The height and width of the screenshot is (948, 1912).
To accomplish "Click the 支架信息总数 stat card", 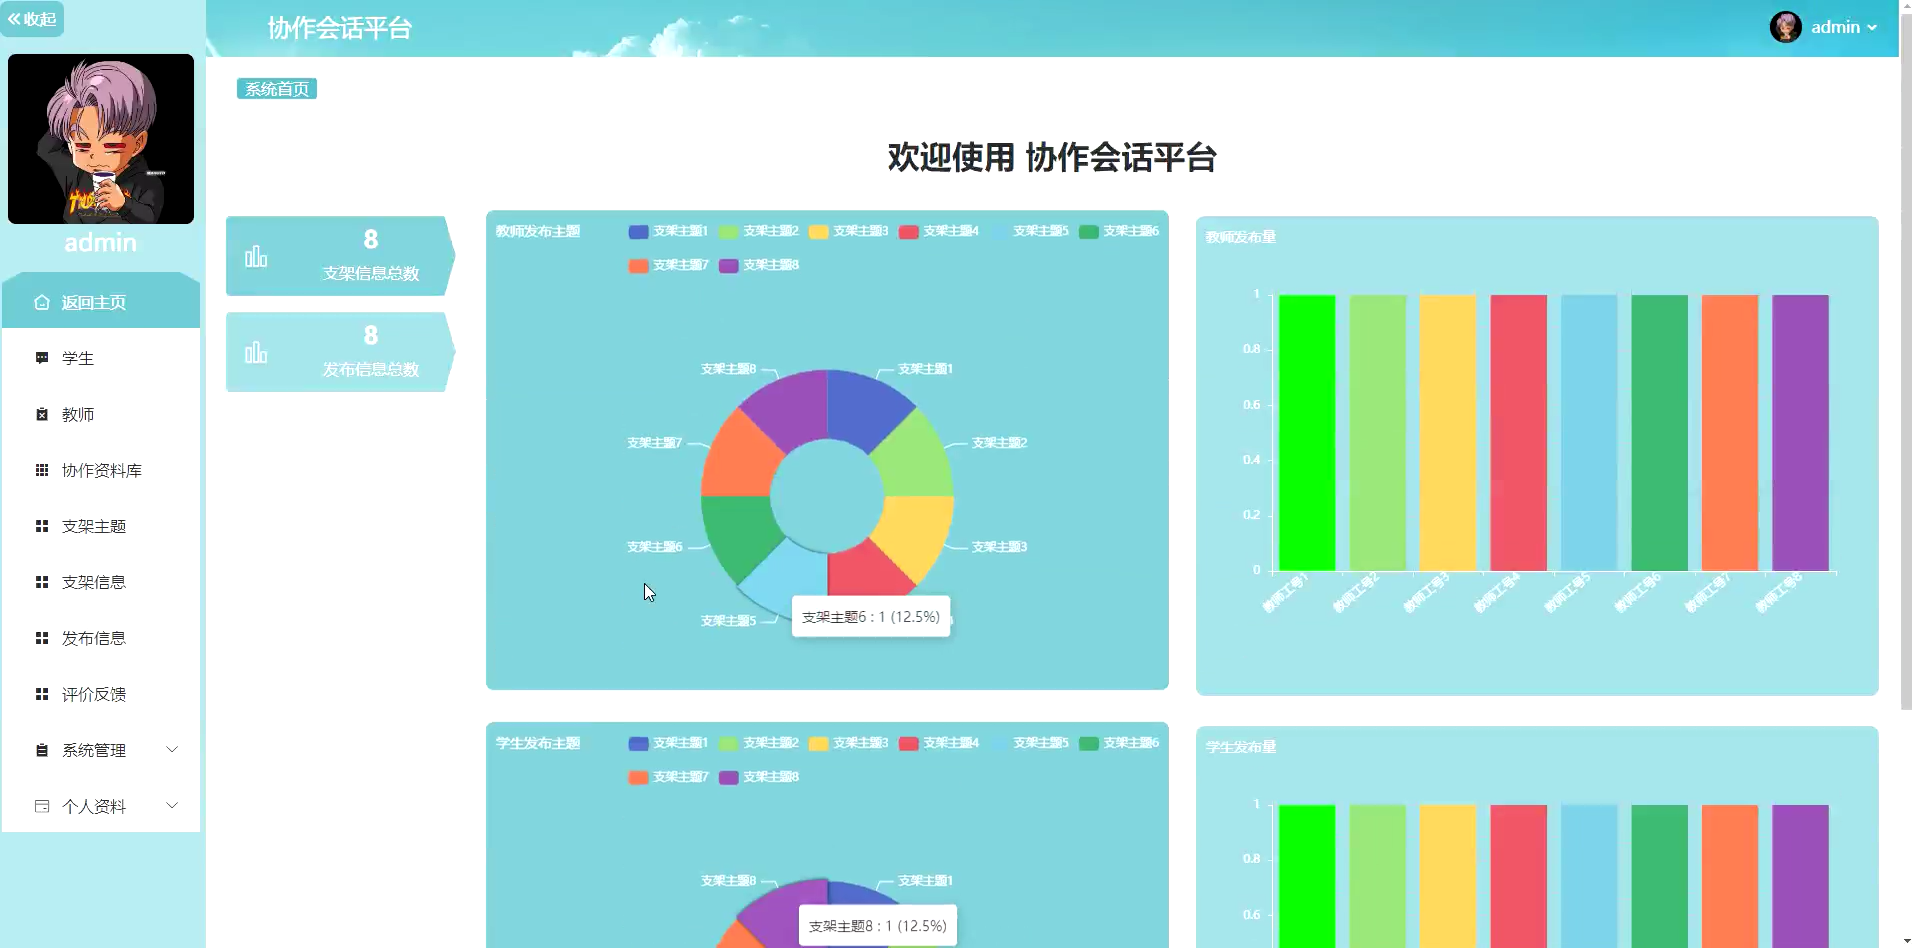I will (x=340, y=256).
